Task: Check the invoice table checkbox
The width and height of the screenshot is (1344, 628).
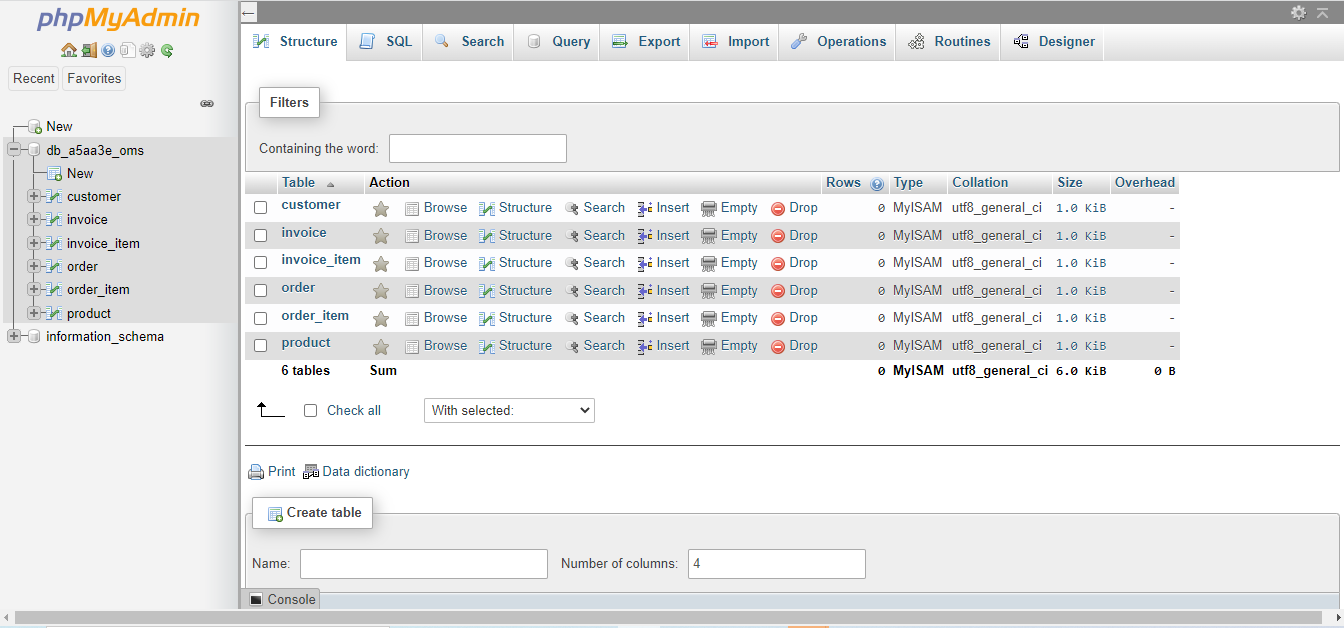Action: [x=261, y=236]
